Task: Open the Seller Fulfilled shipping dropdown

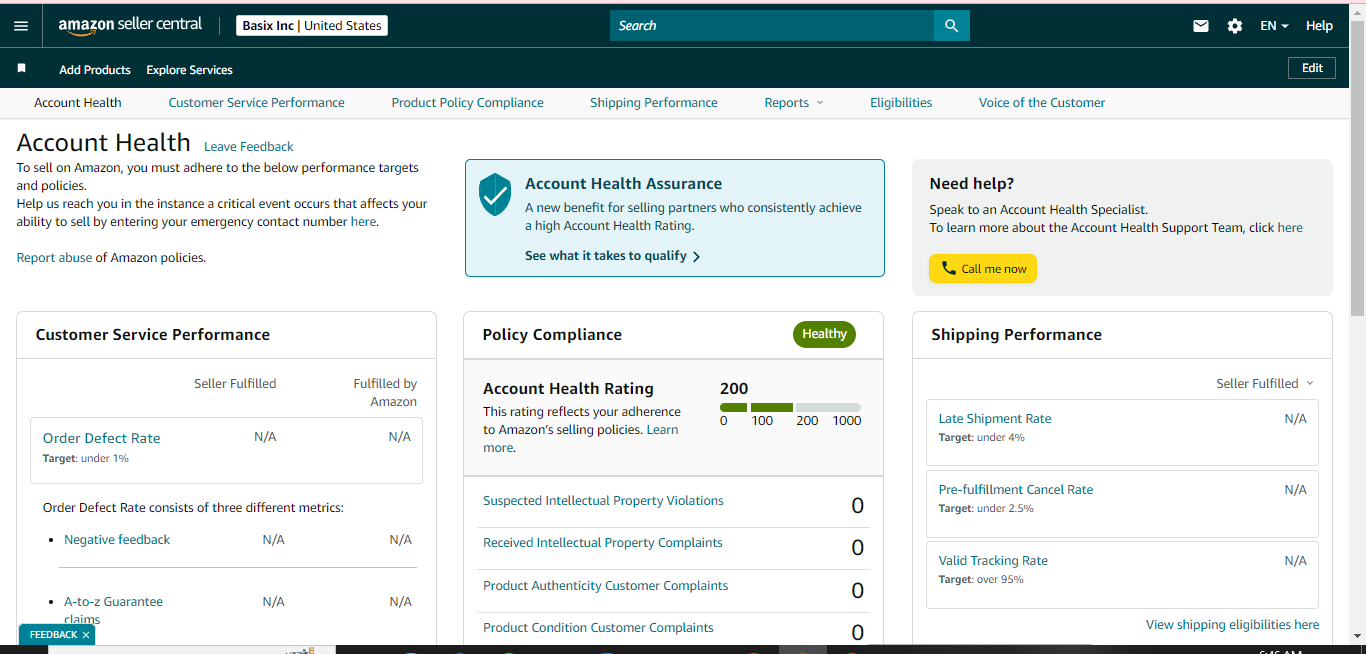Action: pos(1265,383)
